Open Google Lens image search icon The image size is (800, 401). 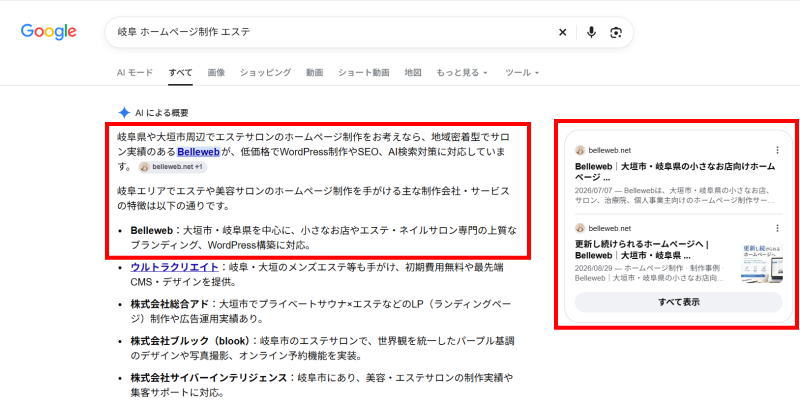click(x=616, y=32)
